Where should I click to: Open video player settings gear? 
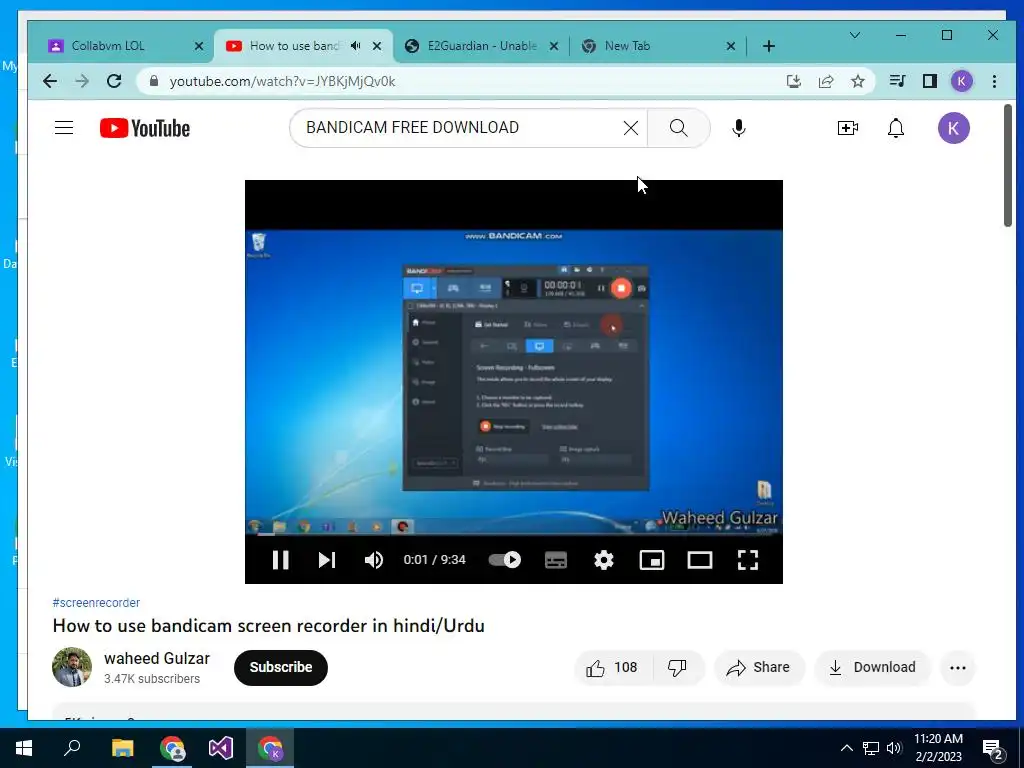[603, 560]
